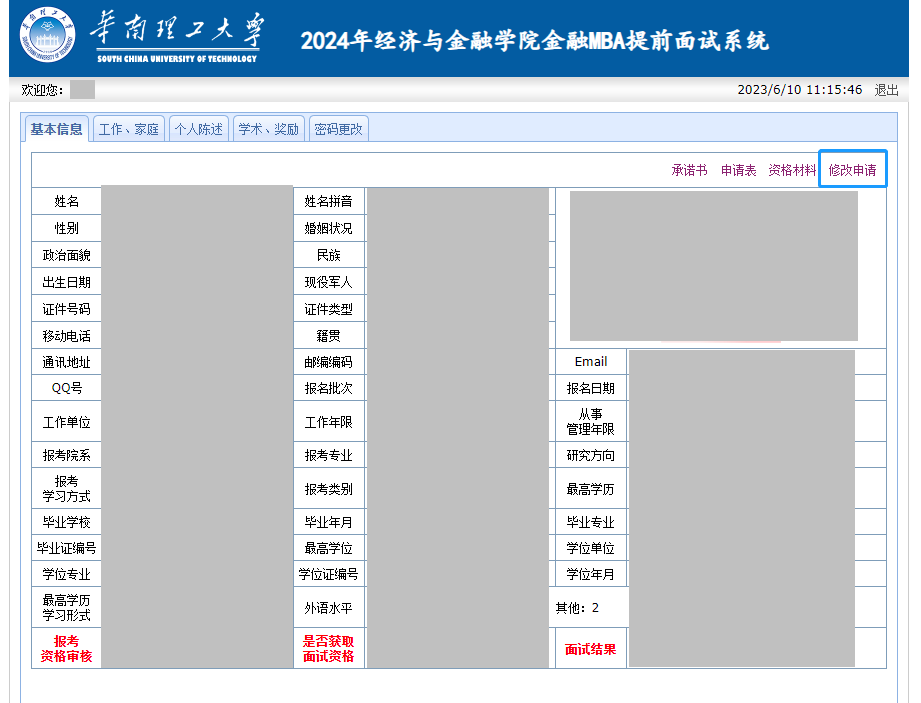Select the 毕业年月 label cell
This screenshot has width=921, height=703.
pyautogui.click(x=328, y=522)
